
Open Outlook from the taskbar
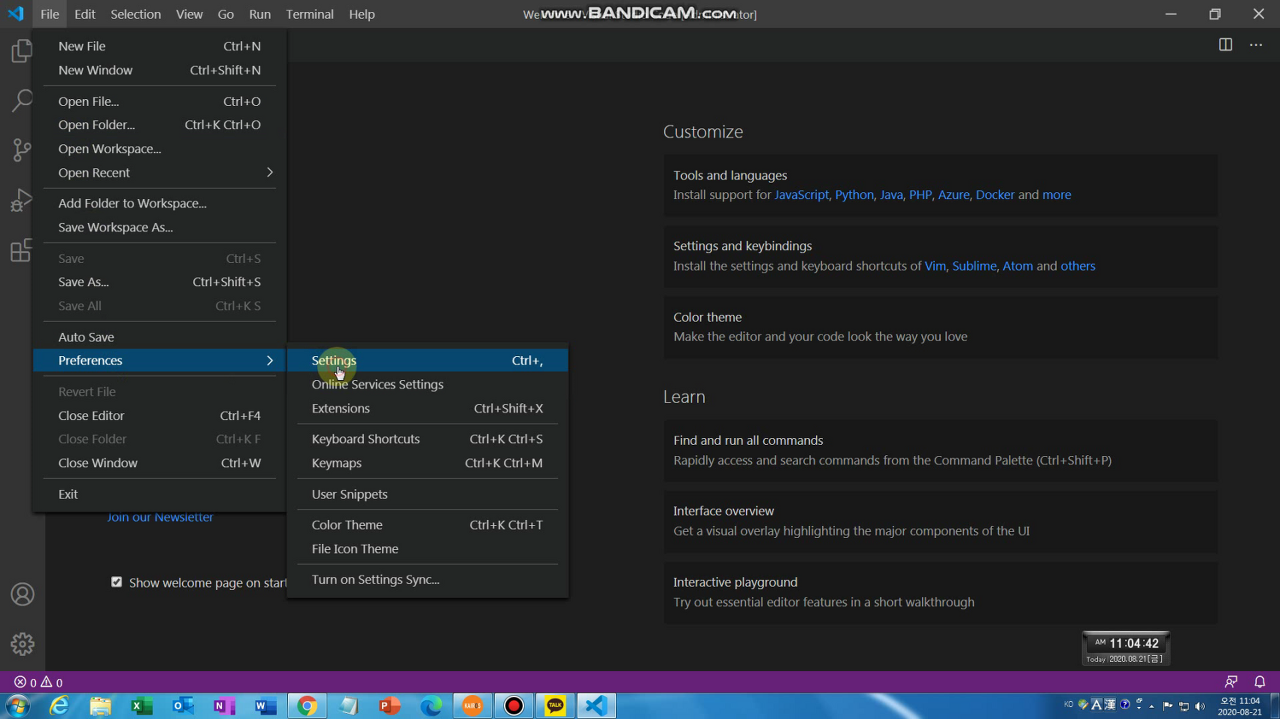coord(183,706)
